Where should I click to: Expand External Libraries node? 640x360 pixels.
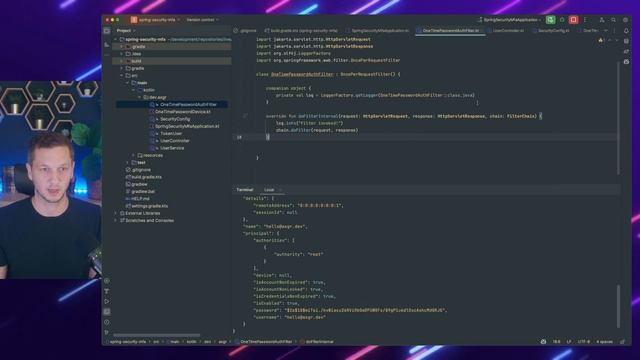(x=116, y=213)
